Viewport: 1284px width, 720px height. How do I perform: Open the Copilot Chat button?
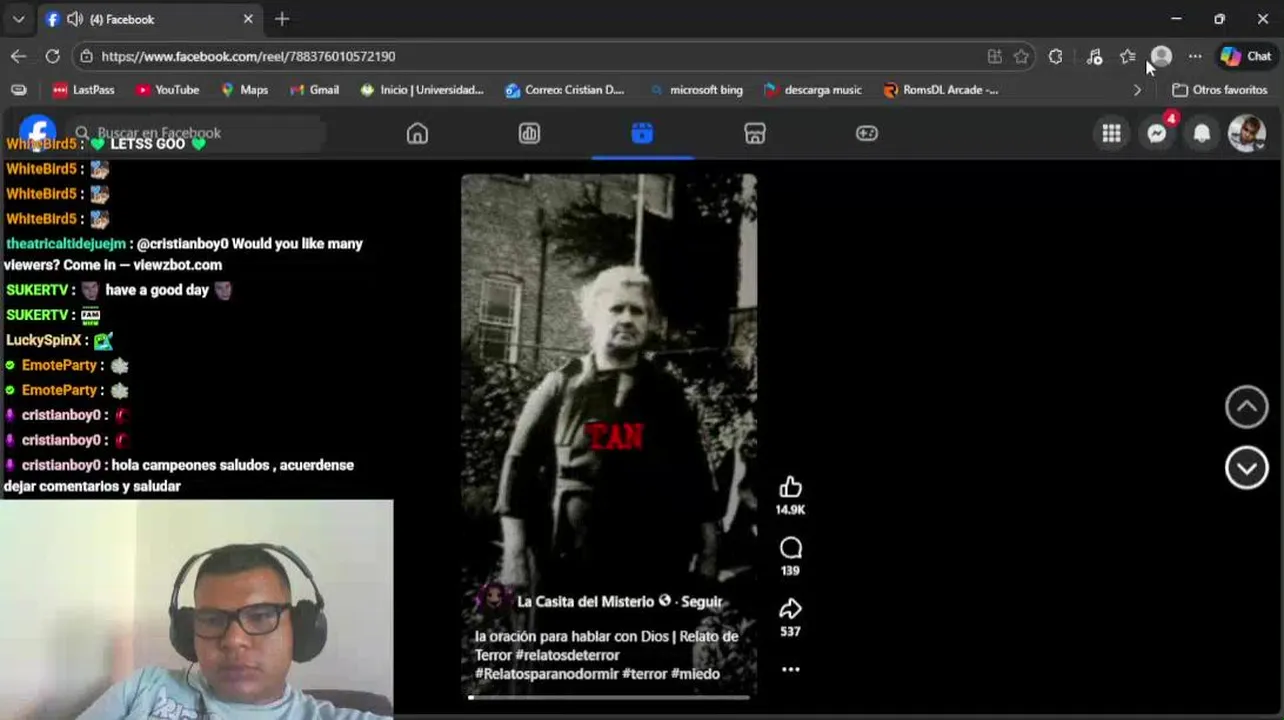coord(1246,56)
